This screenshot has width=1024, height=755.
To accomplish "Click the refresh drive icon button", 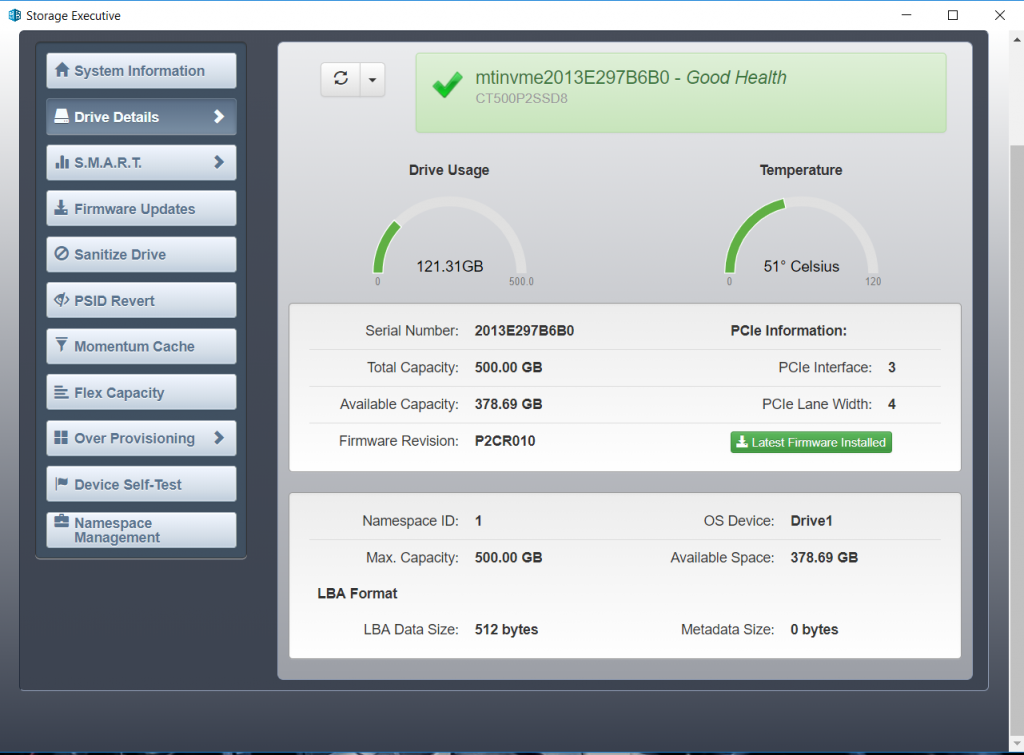I will (340, 80).
